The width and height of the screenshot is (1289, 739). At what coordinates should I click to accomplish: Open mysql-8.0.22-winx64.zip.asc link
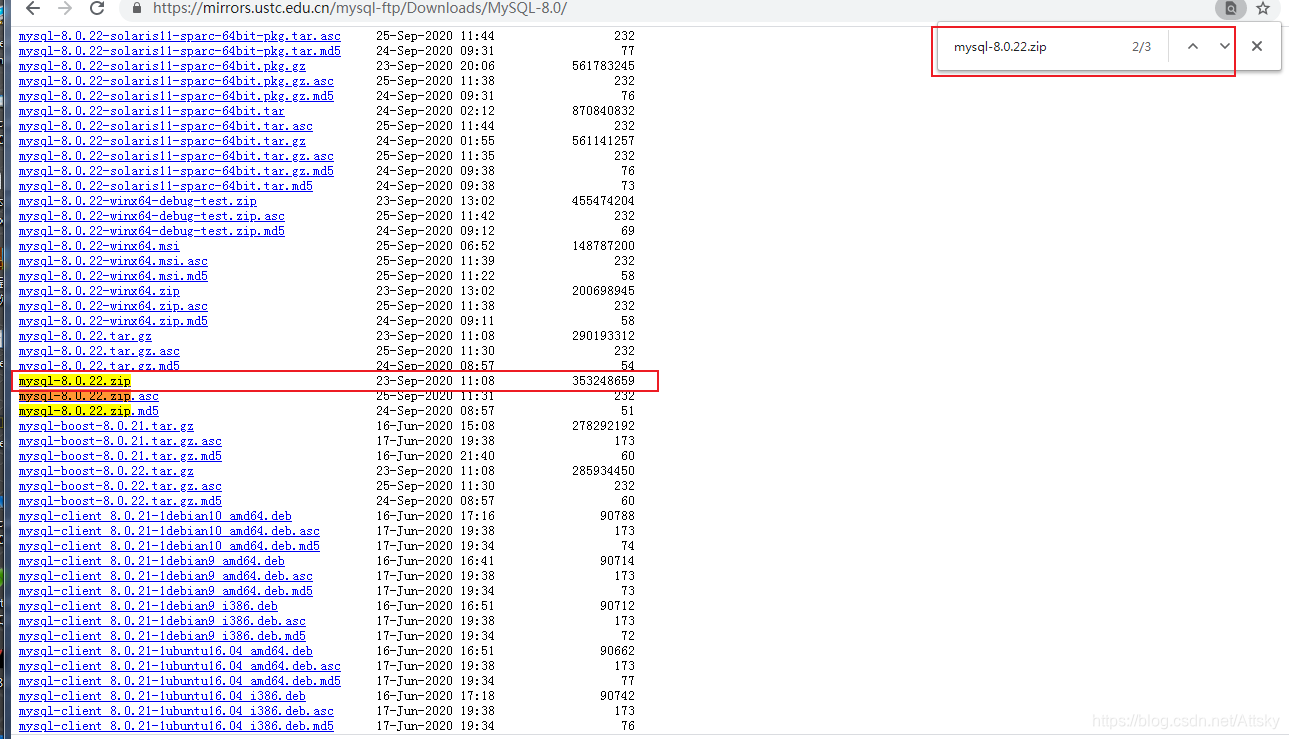tap(113, 306)
